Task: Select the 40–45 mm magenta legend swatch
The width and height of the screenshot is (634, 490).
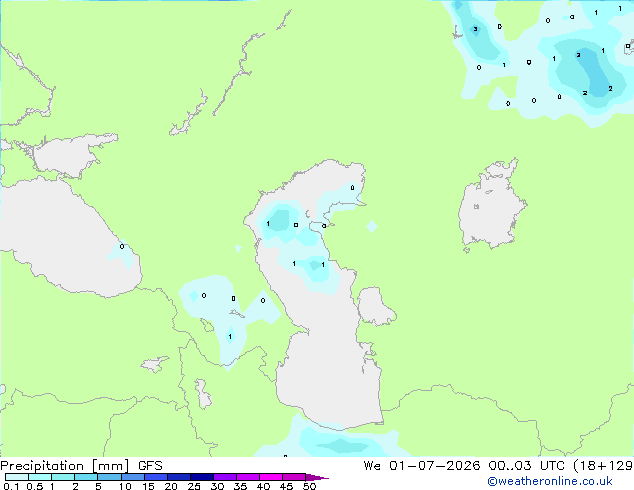Action: [x=271, y=477]
